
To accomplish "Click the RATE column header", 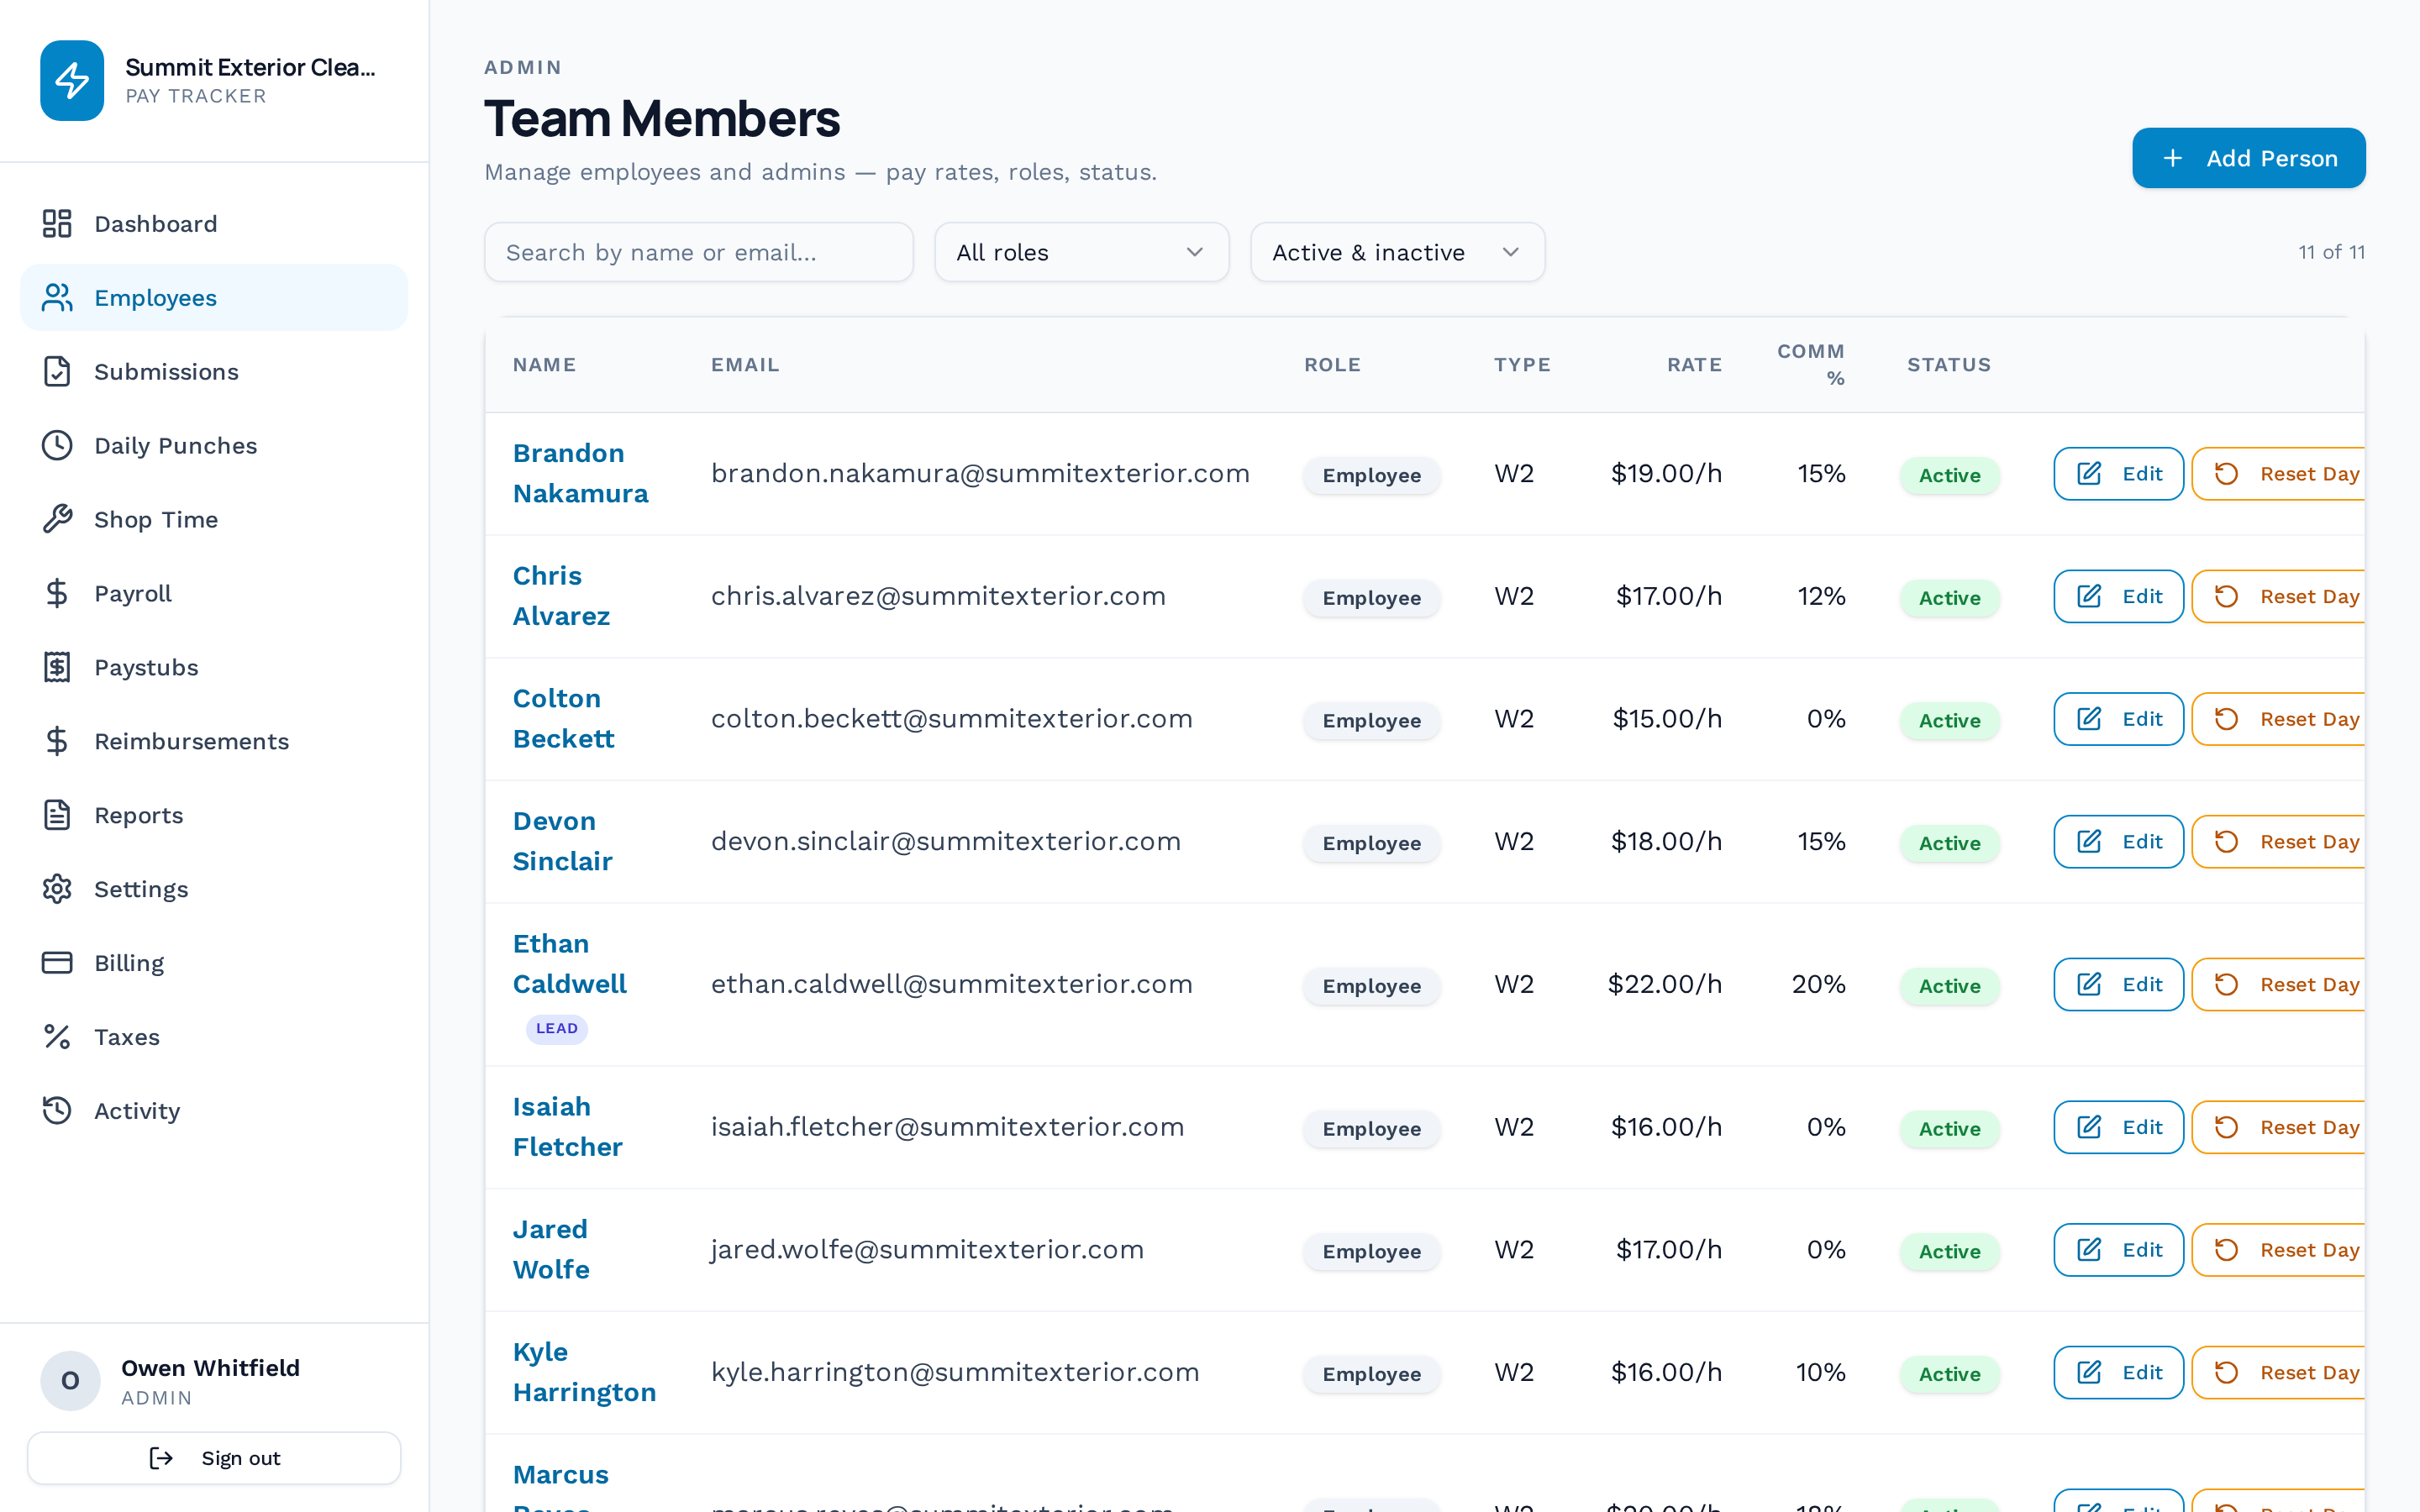I will [x=1694, y=365].
